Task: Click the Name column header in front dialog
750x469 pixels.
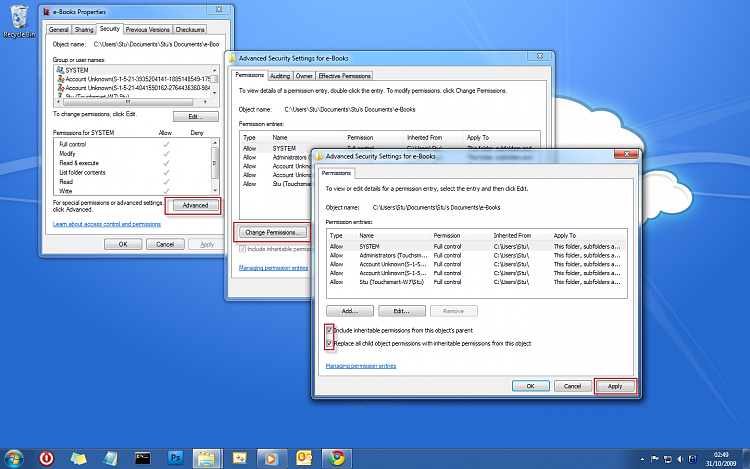Action: [x=394, y=236]
